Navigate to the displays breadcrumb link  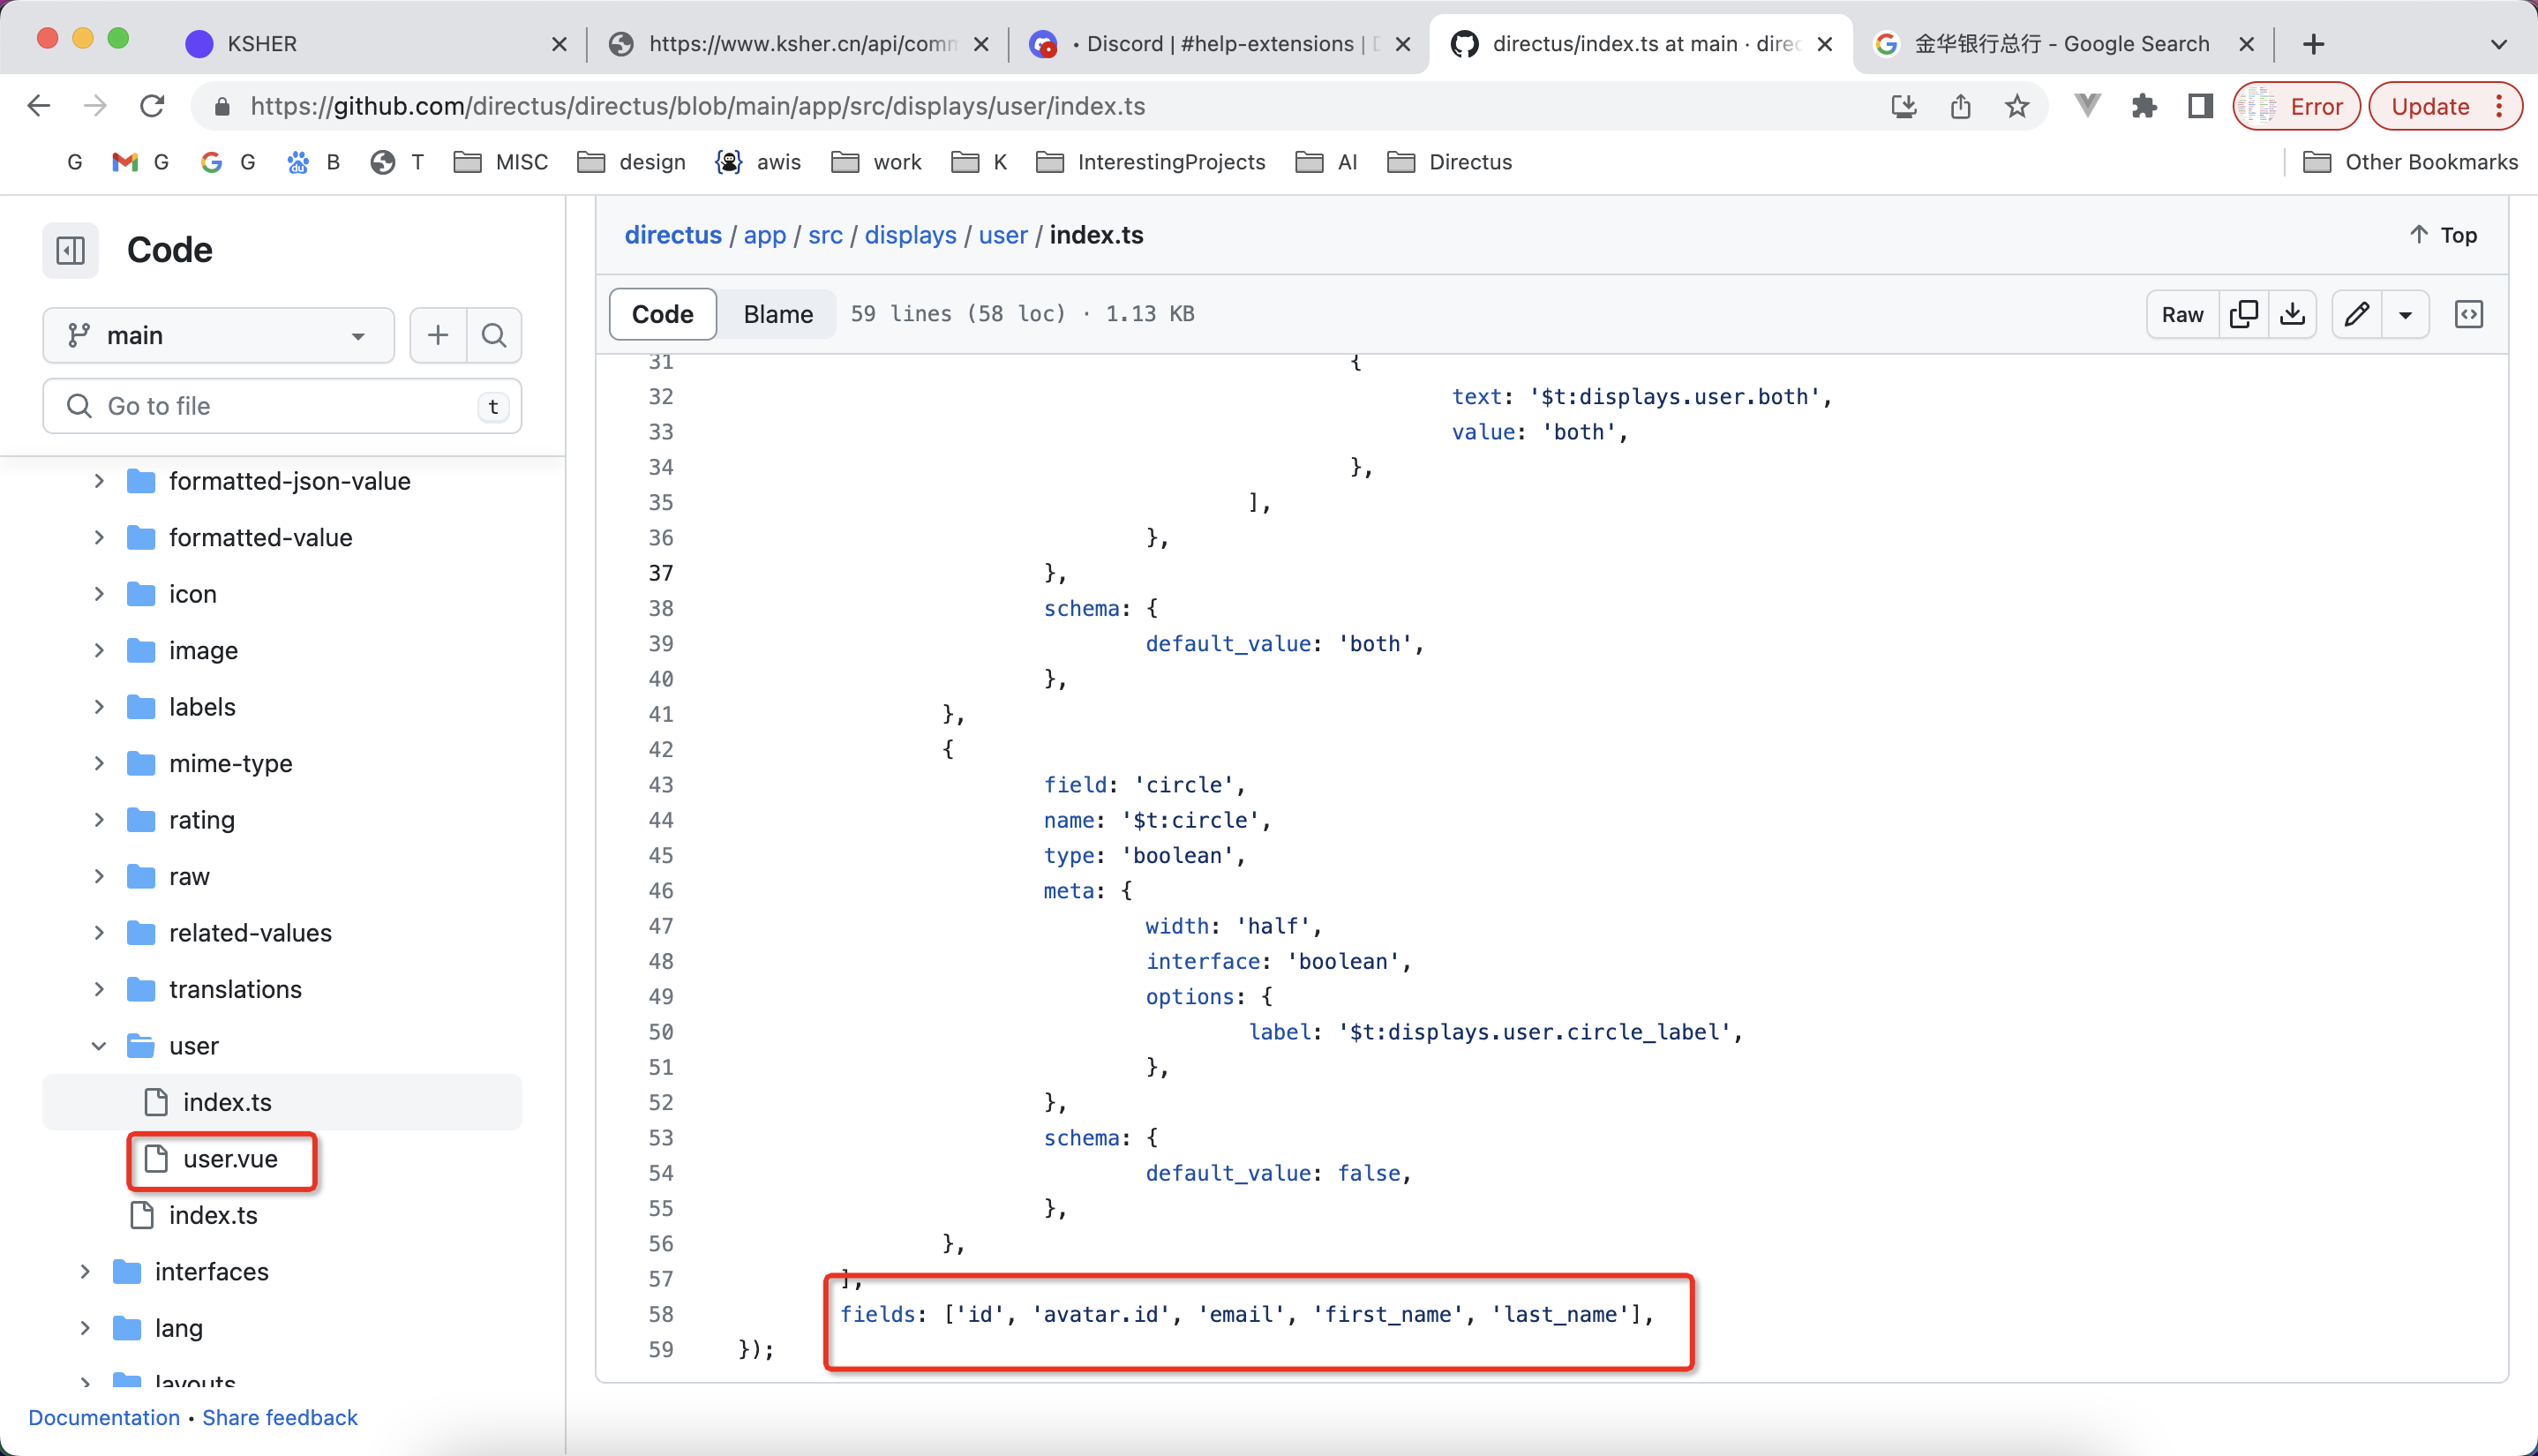point(909,235)
